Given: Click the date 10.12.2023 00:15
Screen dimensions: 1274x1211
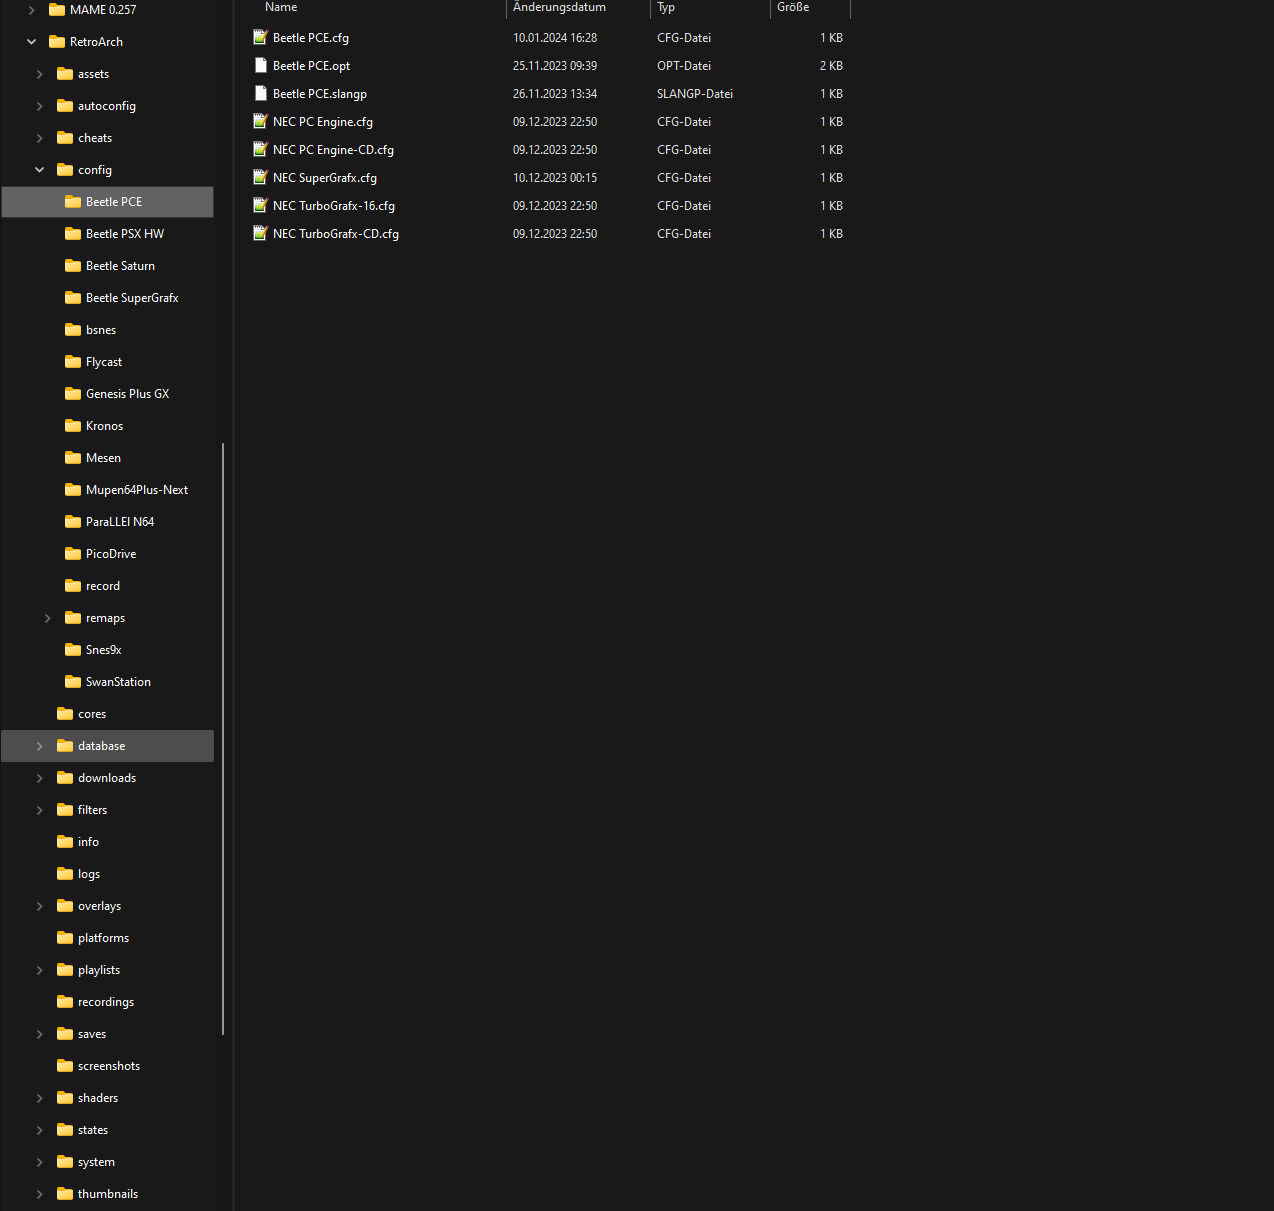Looking at the screenshot, I should tap(555, 178).
